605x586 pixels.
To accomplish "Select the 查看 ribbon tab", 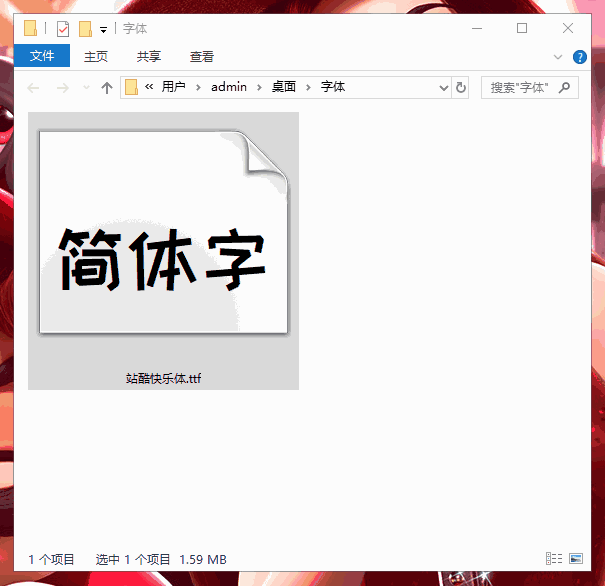I will (202, 57).
